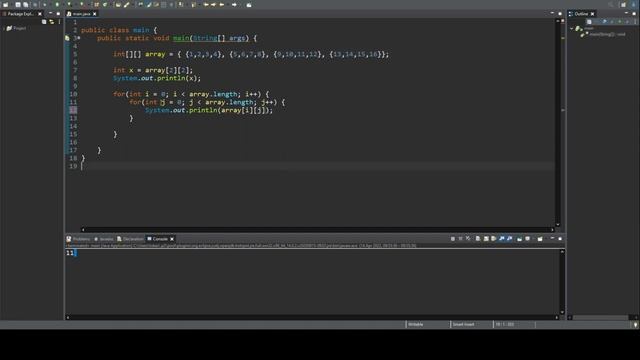This screenshot has height=360, width=640.
Task: Close the Console tab
Action: click(x=172, y=239)
